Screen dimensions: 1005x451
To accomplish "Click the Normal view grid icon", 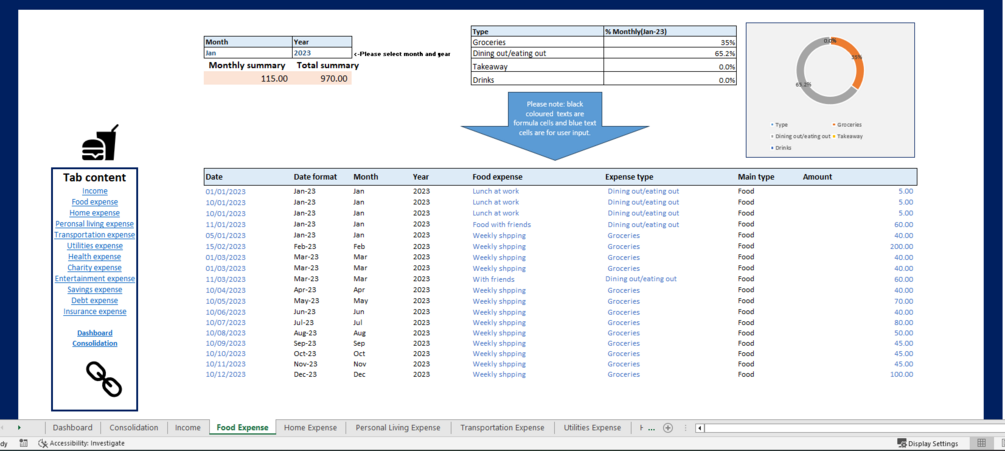I will [x=981, y=443].
